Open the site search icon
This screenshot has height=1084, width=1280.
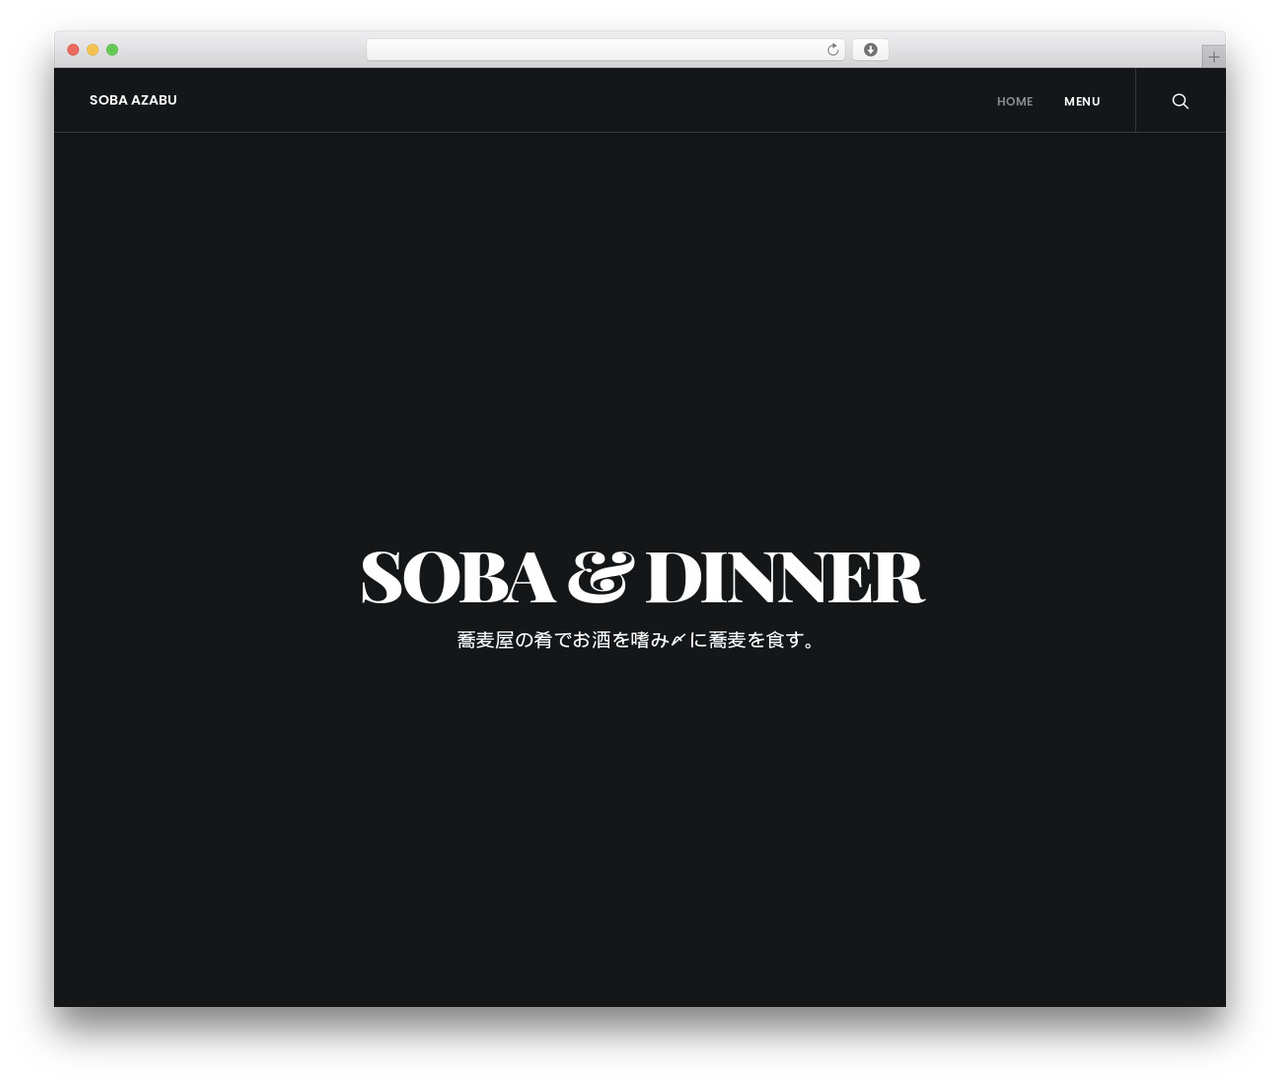coord(1180,101)
